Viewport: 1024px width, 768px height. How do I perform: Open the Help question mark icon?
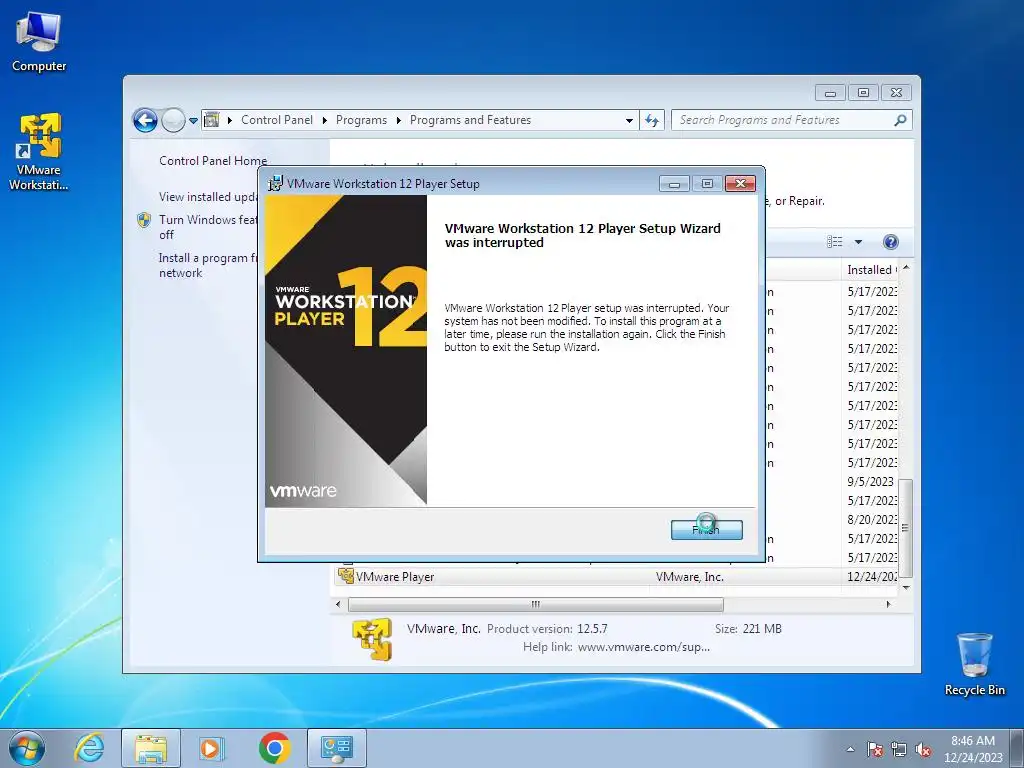(x=891, y=242)
